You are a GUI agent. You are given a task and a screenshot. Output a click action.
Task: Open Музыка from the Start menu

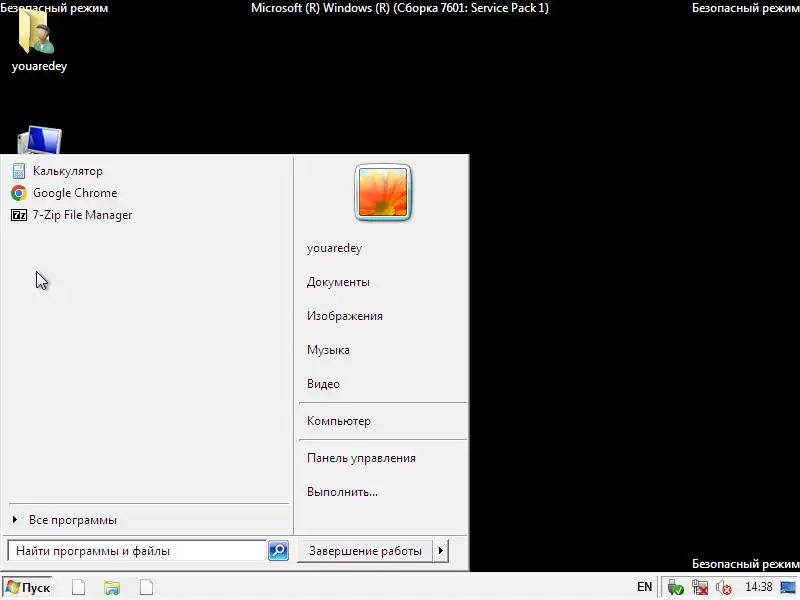(328, 350)
